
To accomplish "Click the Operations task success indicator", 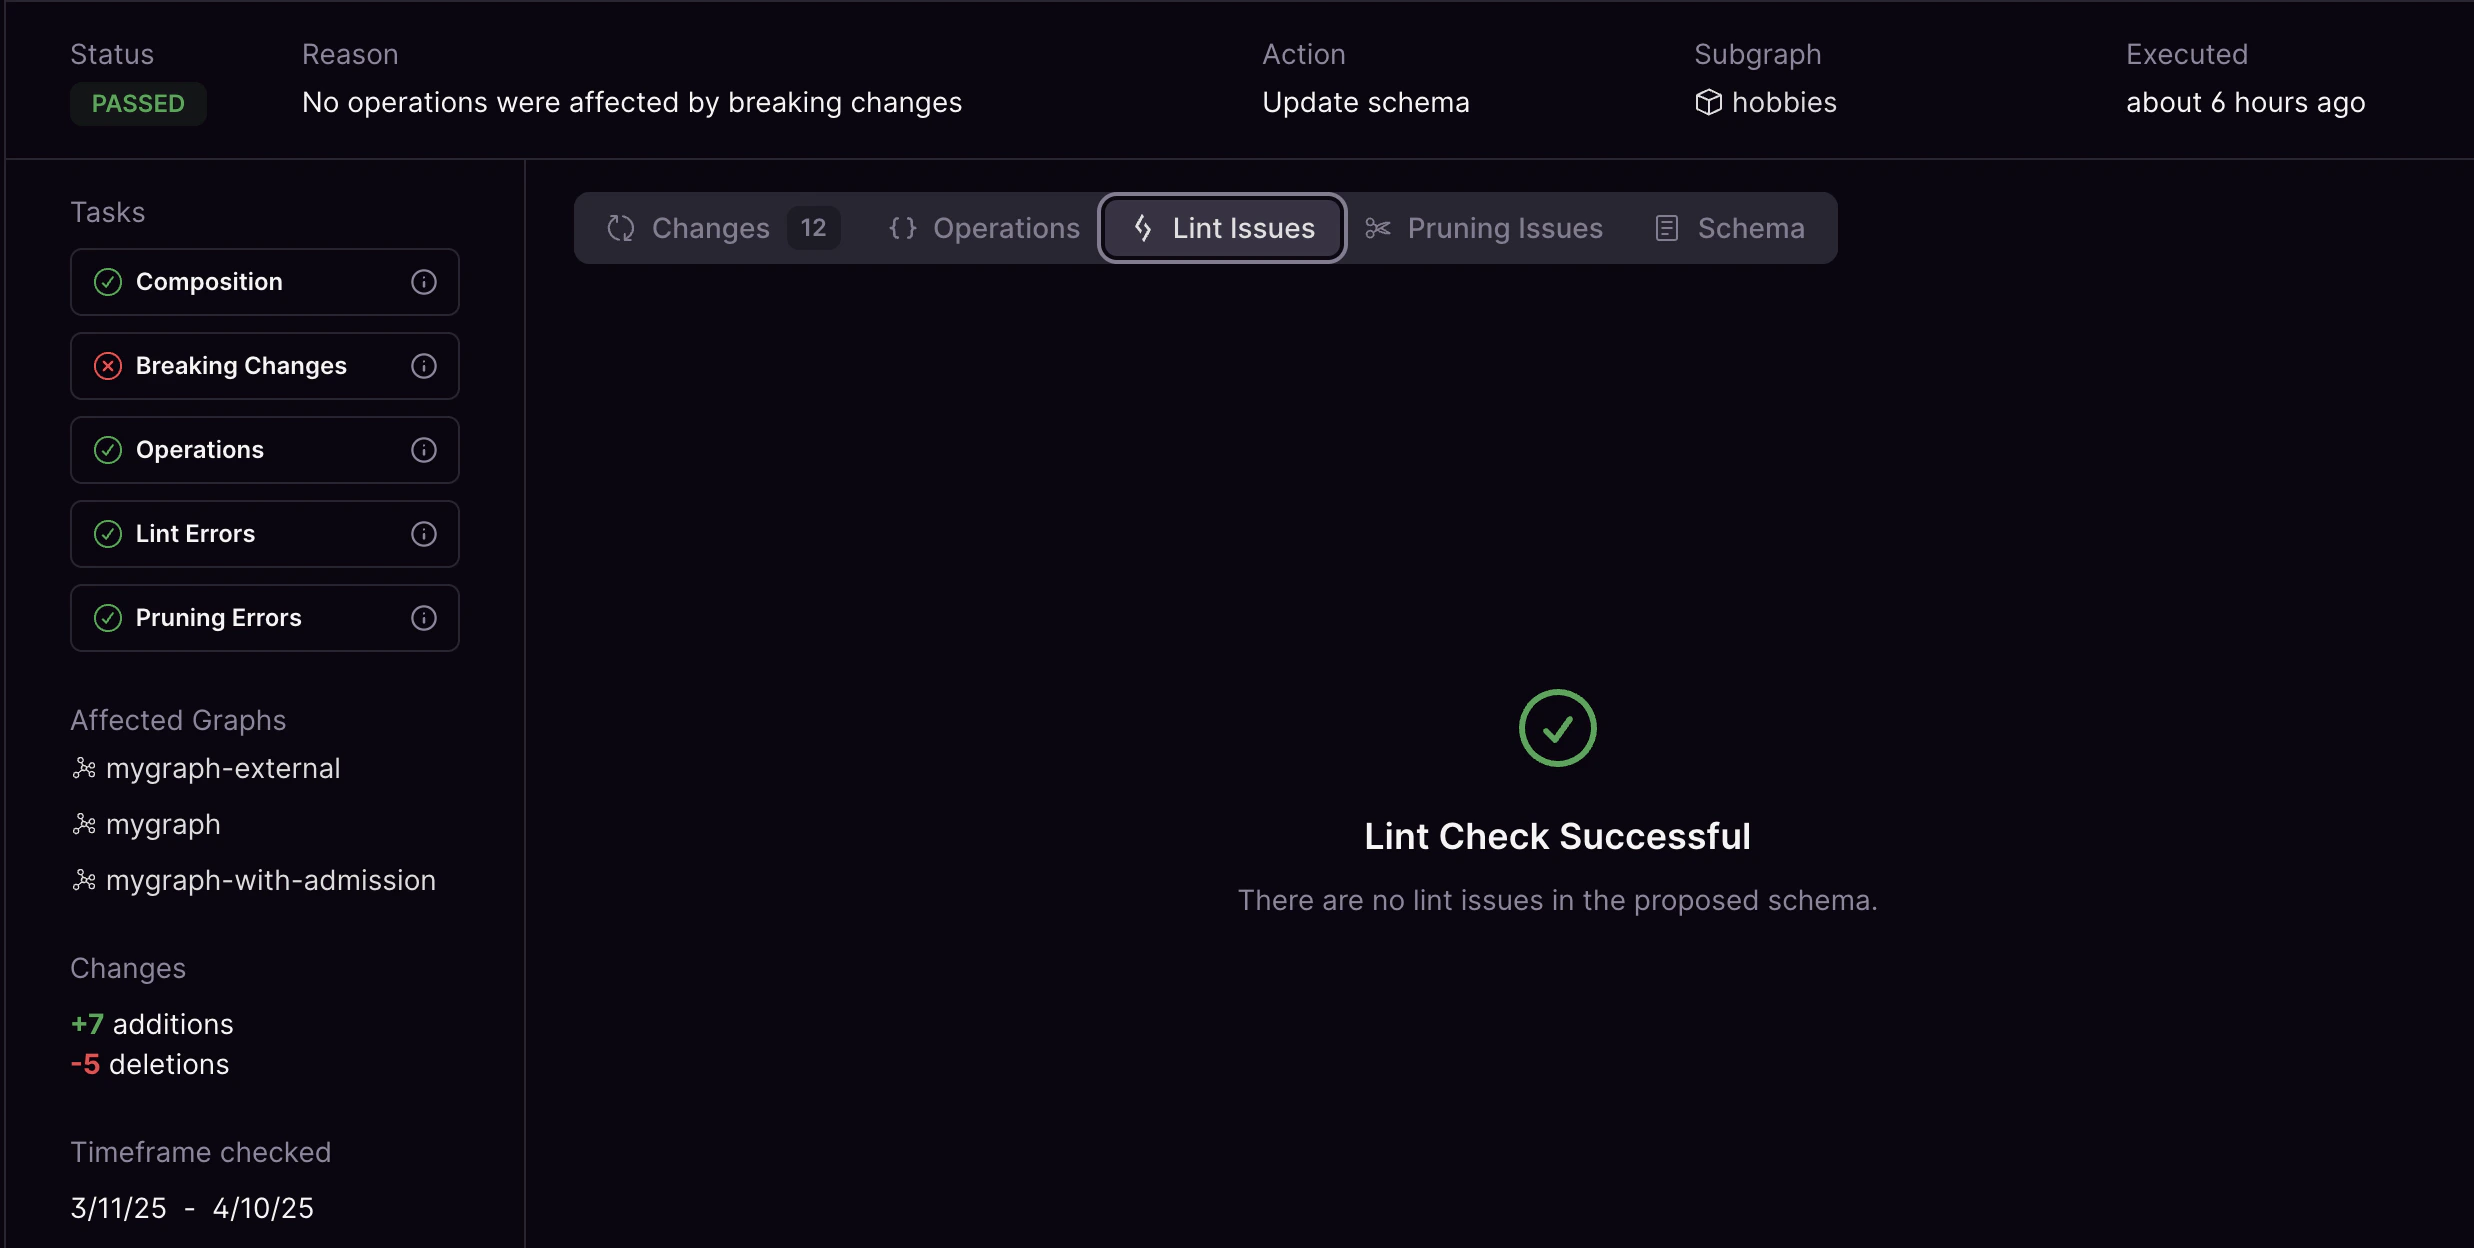I will [108, 450].
